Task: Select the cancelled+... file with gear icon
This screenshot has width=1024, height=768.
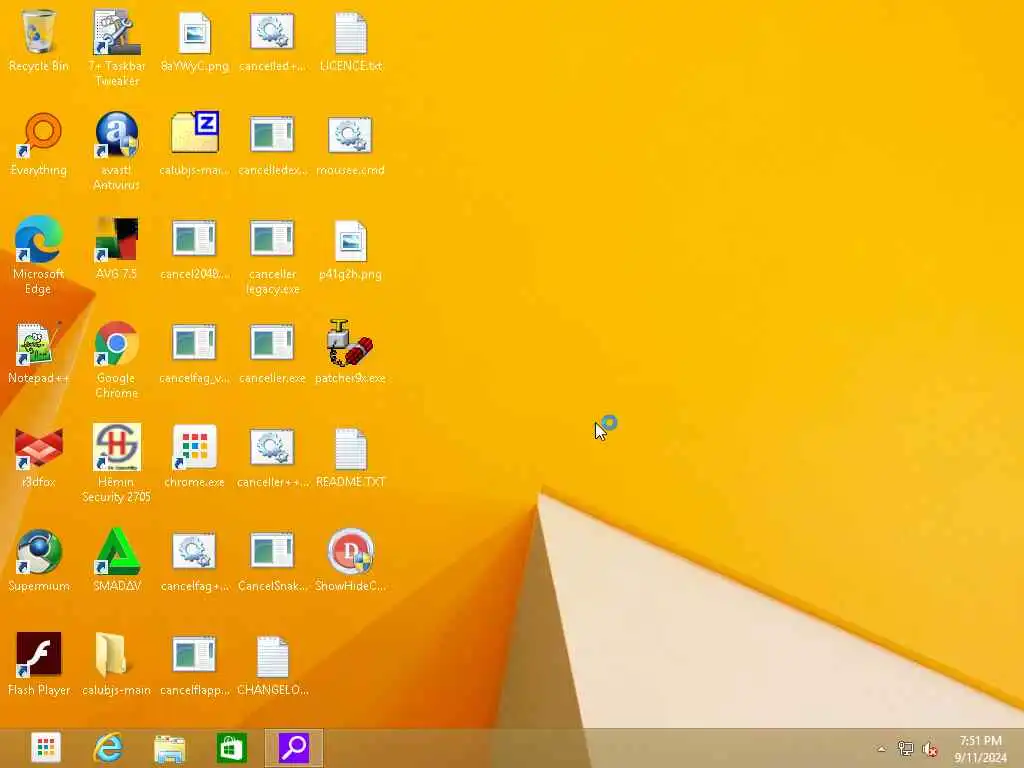Action: point(272,31)
